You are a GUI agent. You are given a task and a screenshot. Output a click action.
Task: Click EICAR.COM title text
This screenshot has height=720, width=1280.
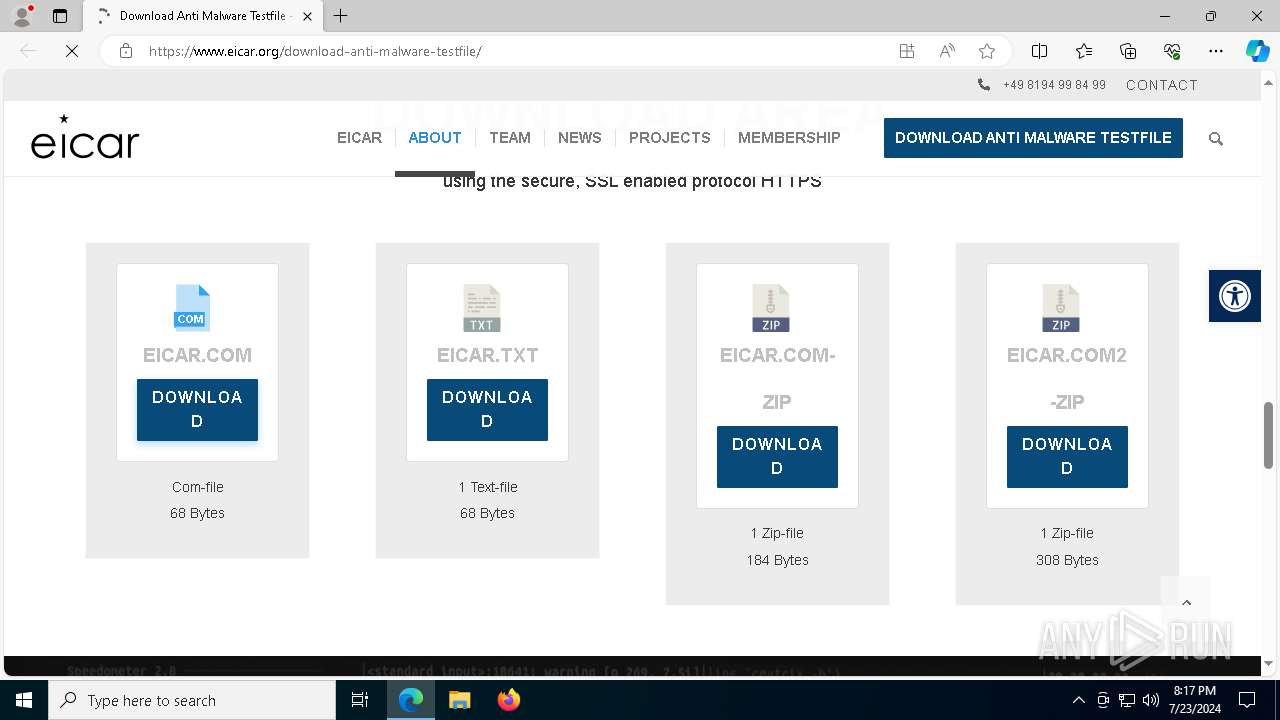tap(197, 355)
